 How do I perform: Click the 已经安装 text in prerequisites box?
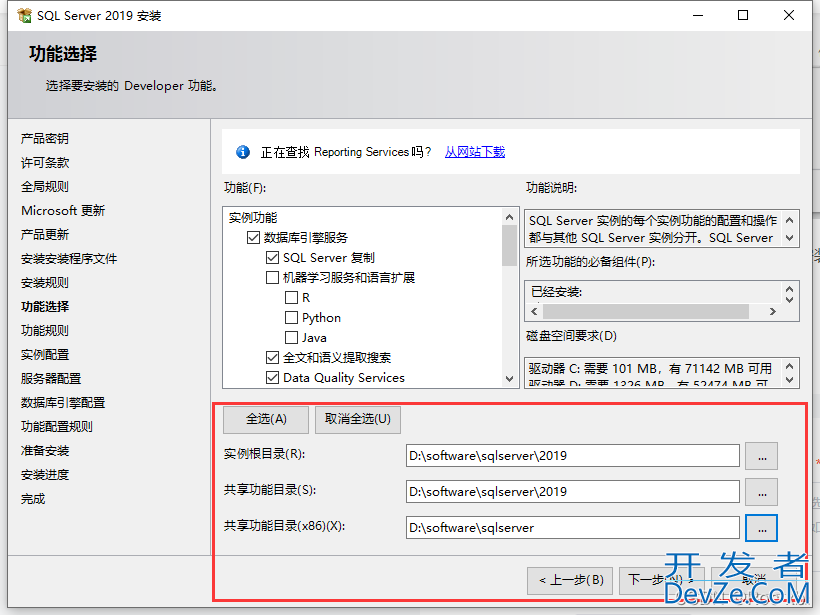point(556,292)
